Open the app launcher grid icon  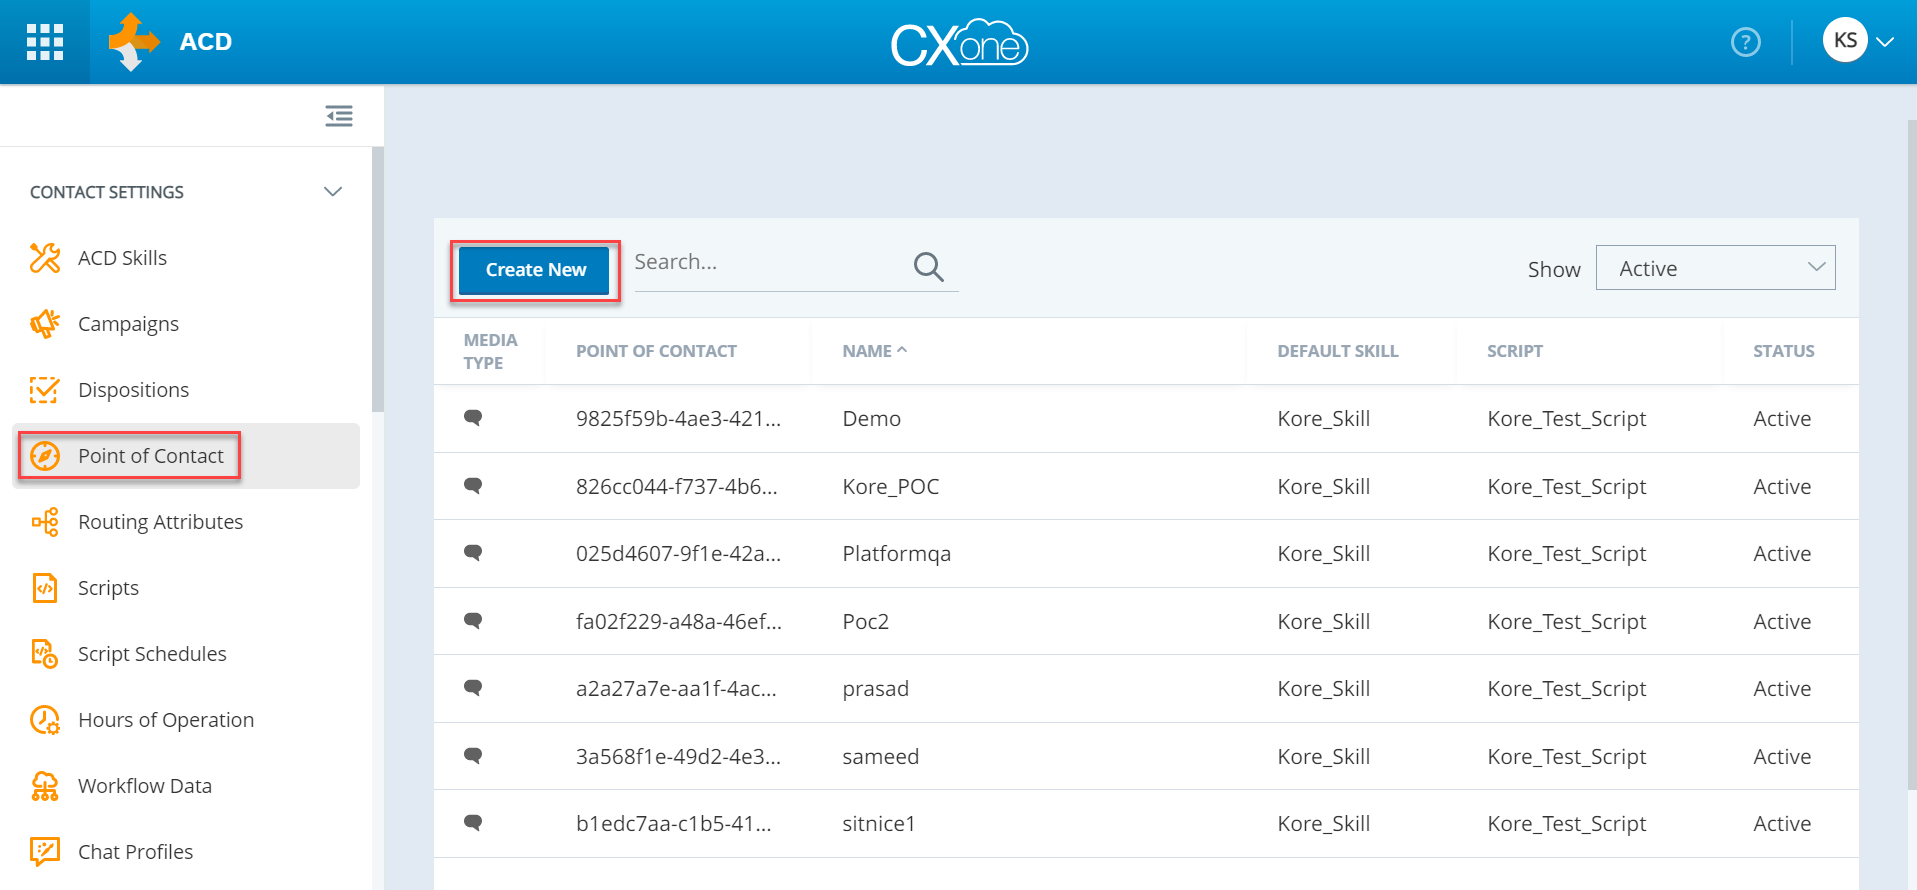click(x=45, y=42)
